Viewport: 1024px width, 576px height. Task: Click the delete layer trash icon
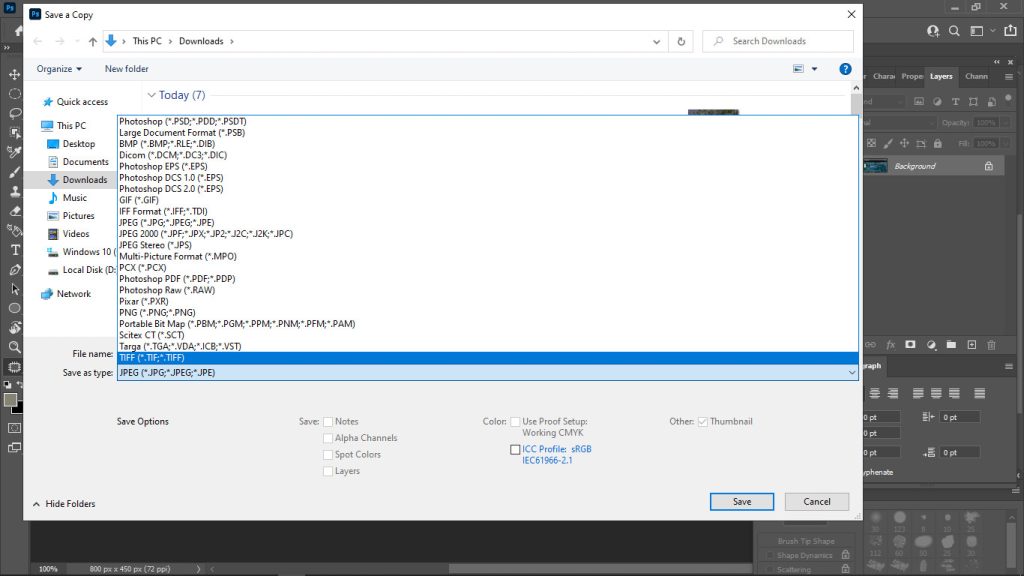(990, 345)
